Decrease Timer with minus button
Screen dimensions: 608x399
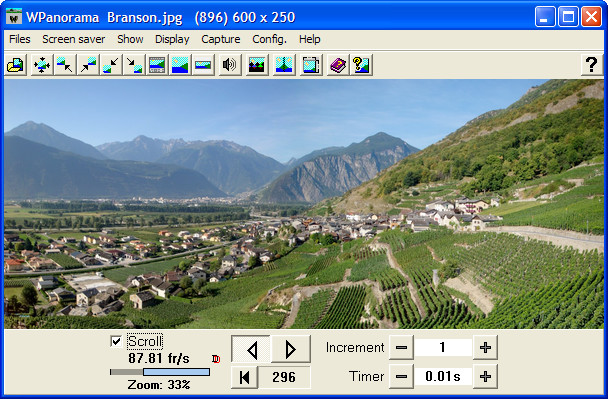tap(401, 376)
